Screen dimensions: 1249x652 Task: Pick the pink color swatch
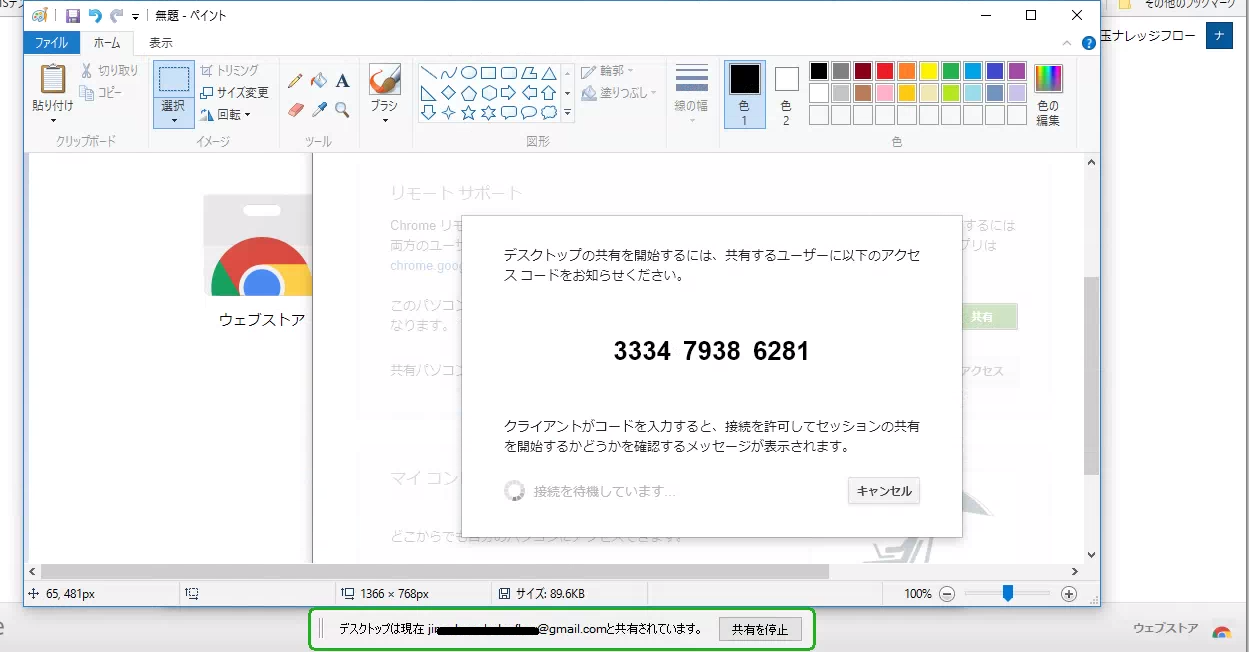pos(885,93)
